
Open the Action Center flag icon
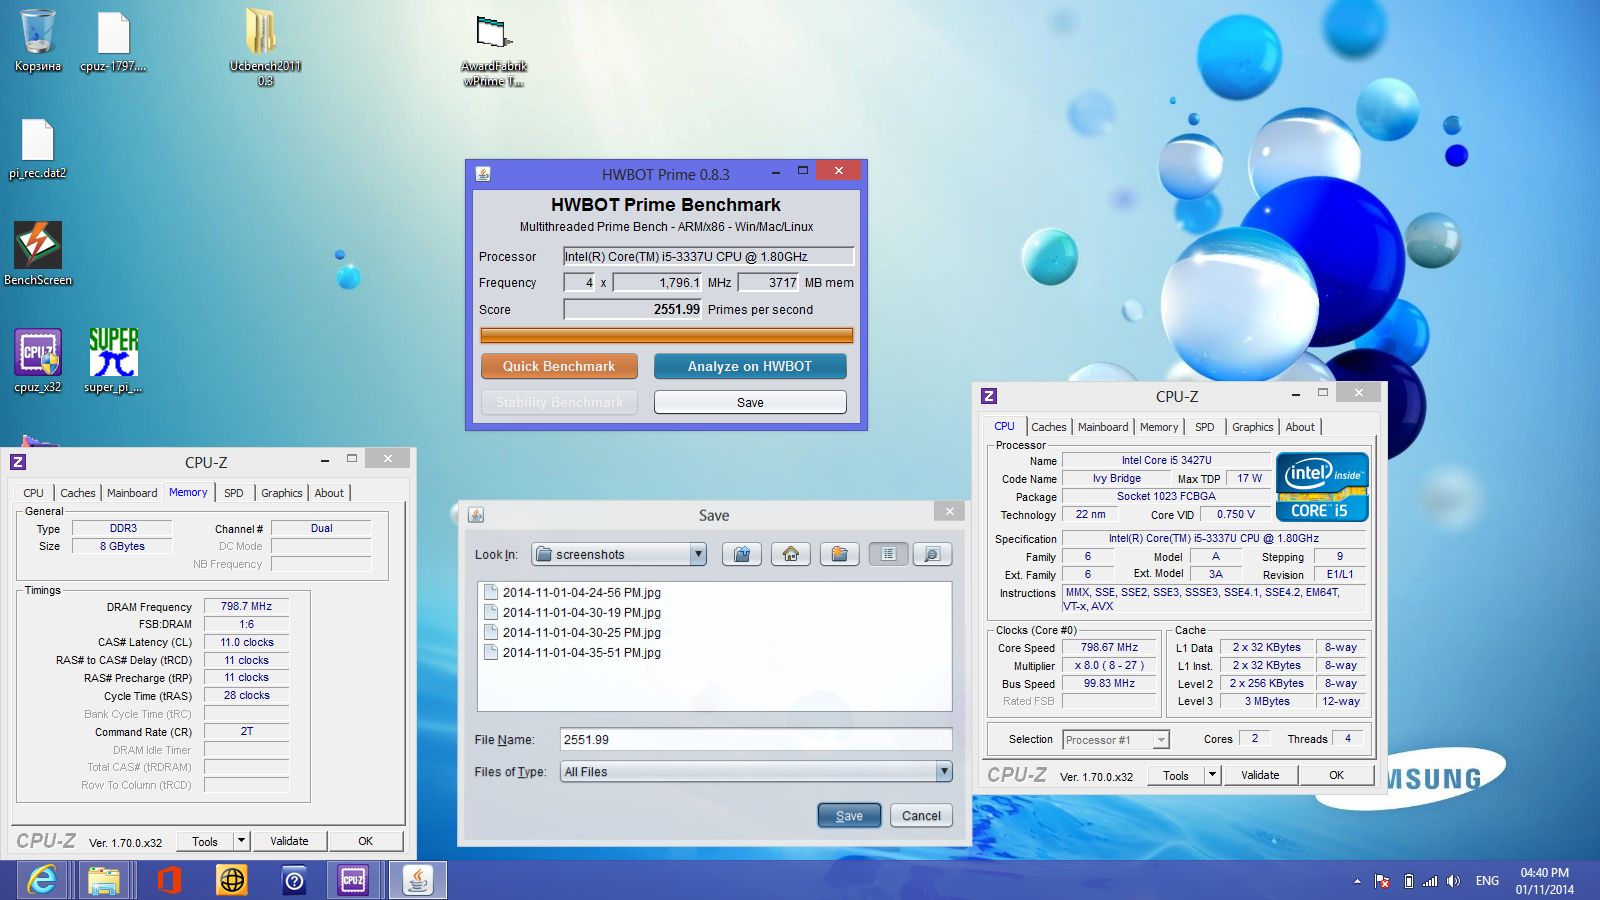1382,881
